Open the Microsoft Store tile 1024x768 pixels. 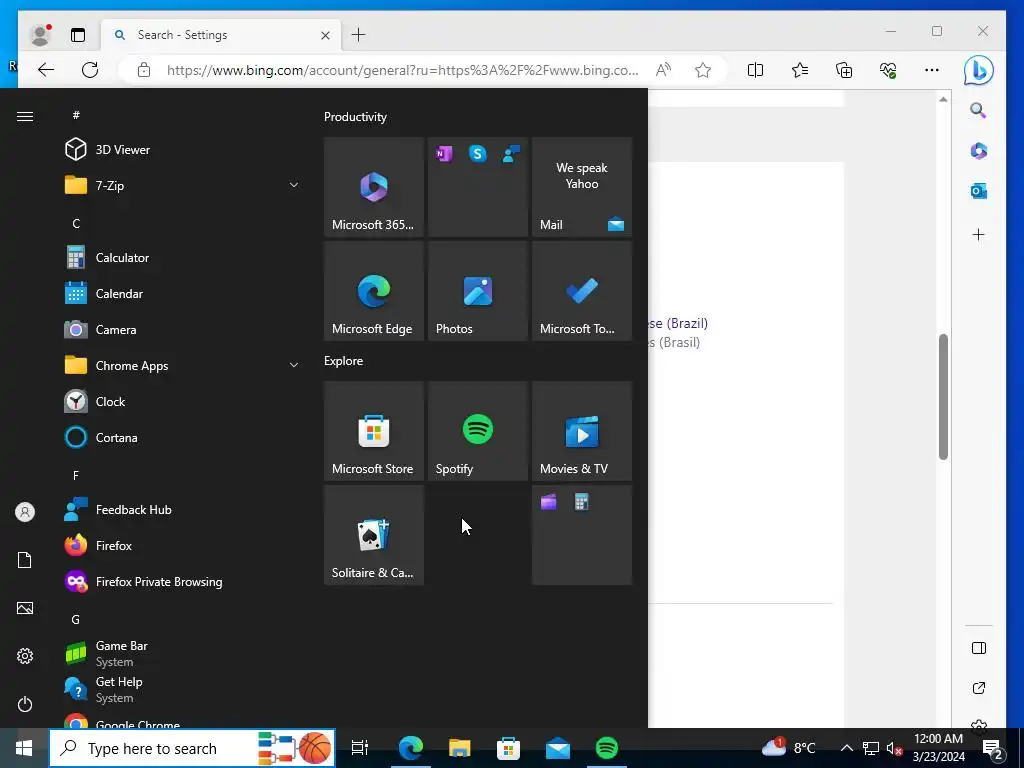pyautogui.click(x=374, y=431)
